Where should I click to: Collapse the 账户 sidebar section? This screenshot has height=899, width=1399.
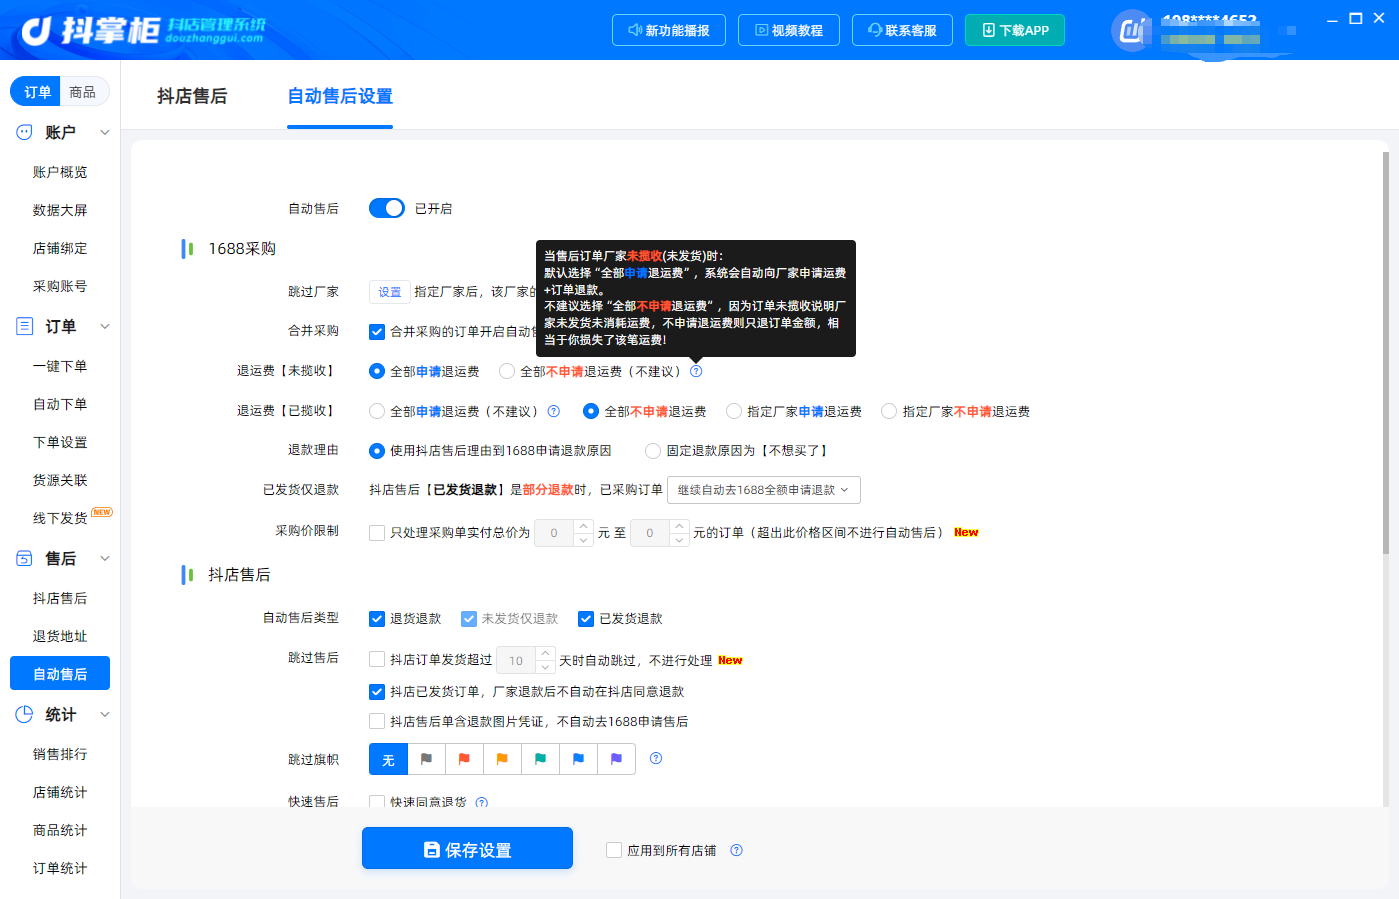tap(105, 132)
